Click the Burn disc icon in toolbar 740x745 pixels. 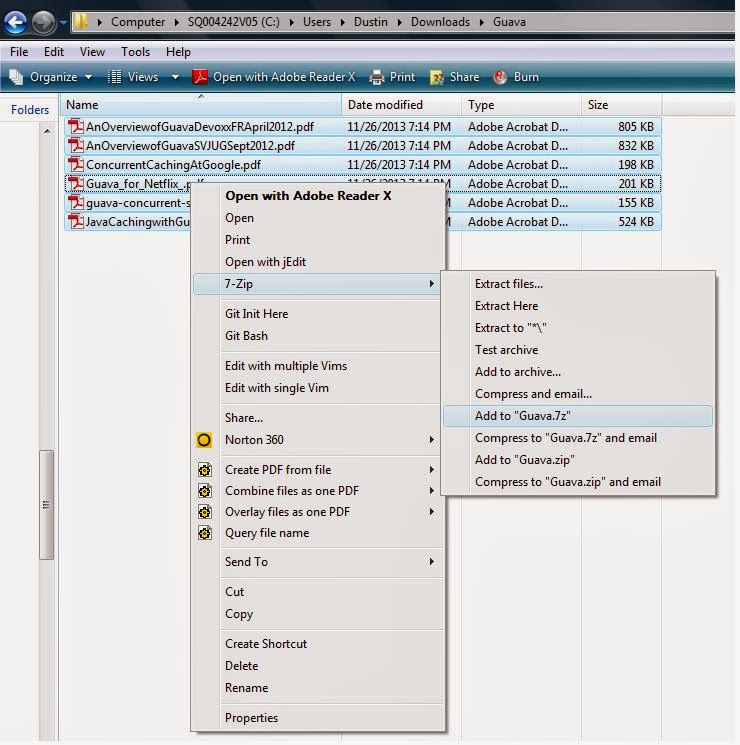point(500,77)
